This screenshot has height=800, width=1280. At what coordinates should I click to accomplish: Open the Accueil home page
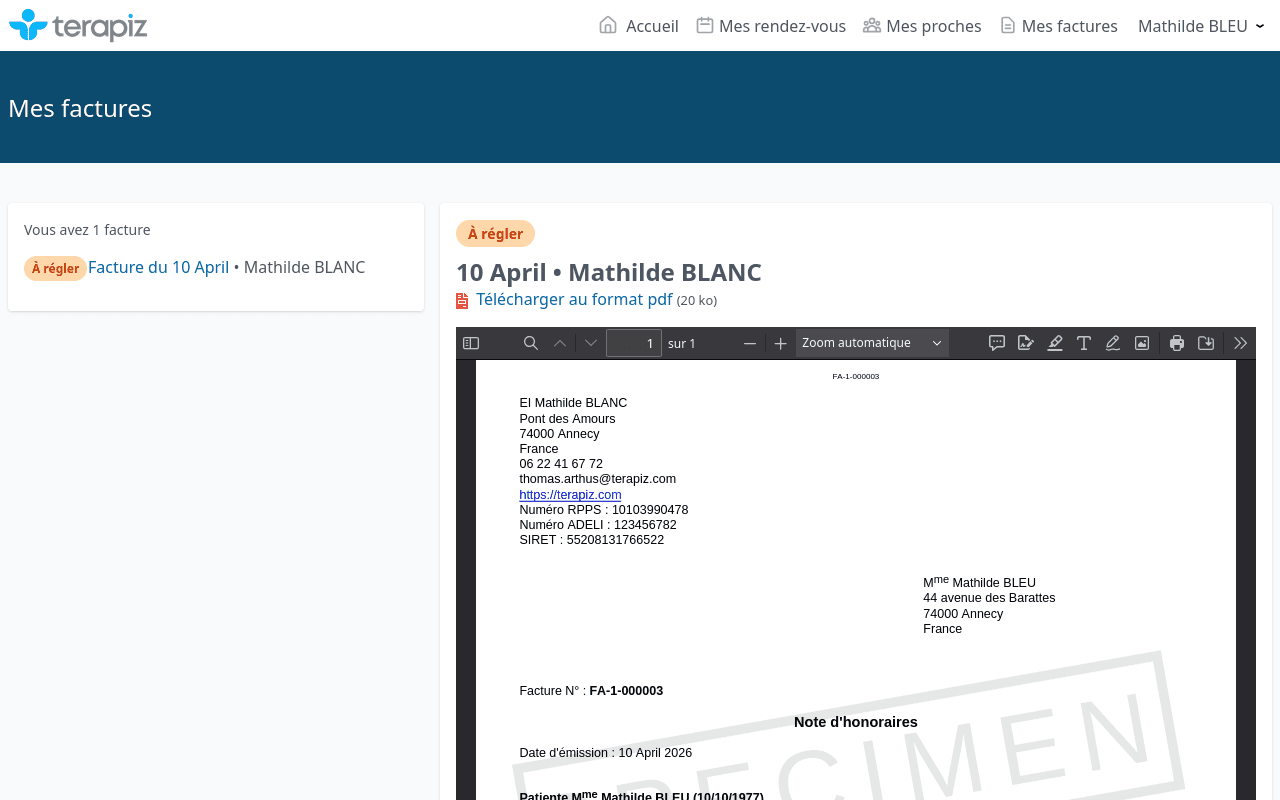pyautogui.click(x=639, y=26)
